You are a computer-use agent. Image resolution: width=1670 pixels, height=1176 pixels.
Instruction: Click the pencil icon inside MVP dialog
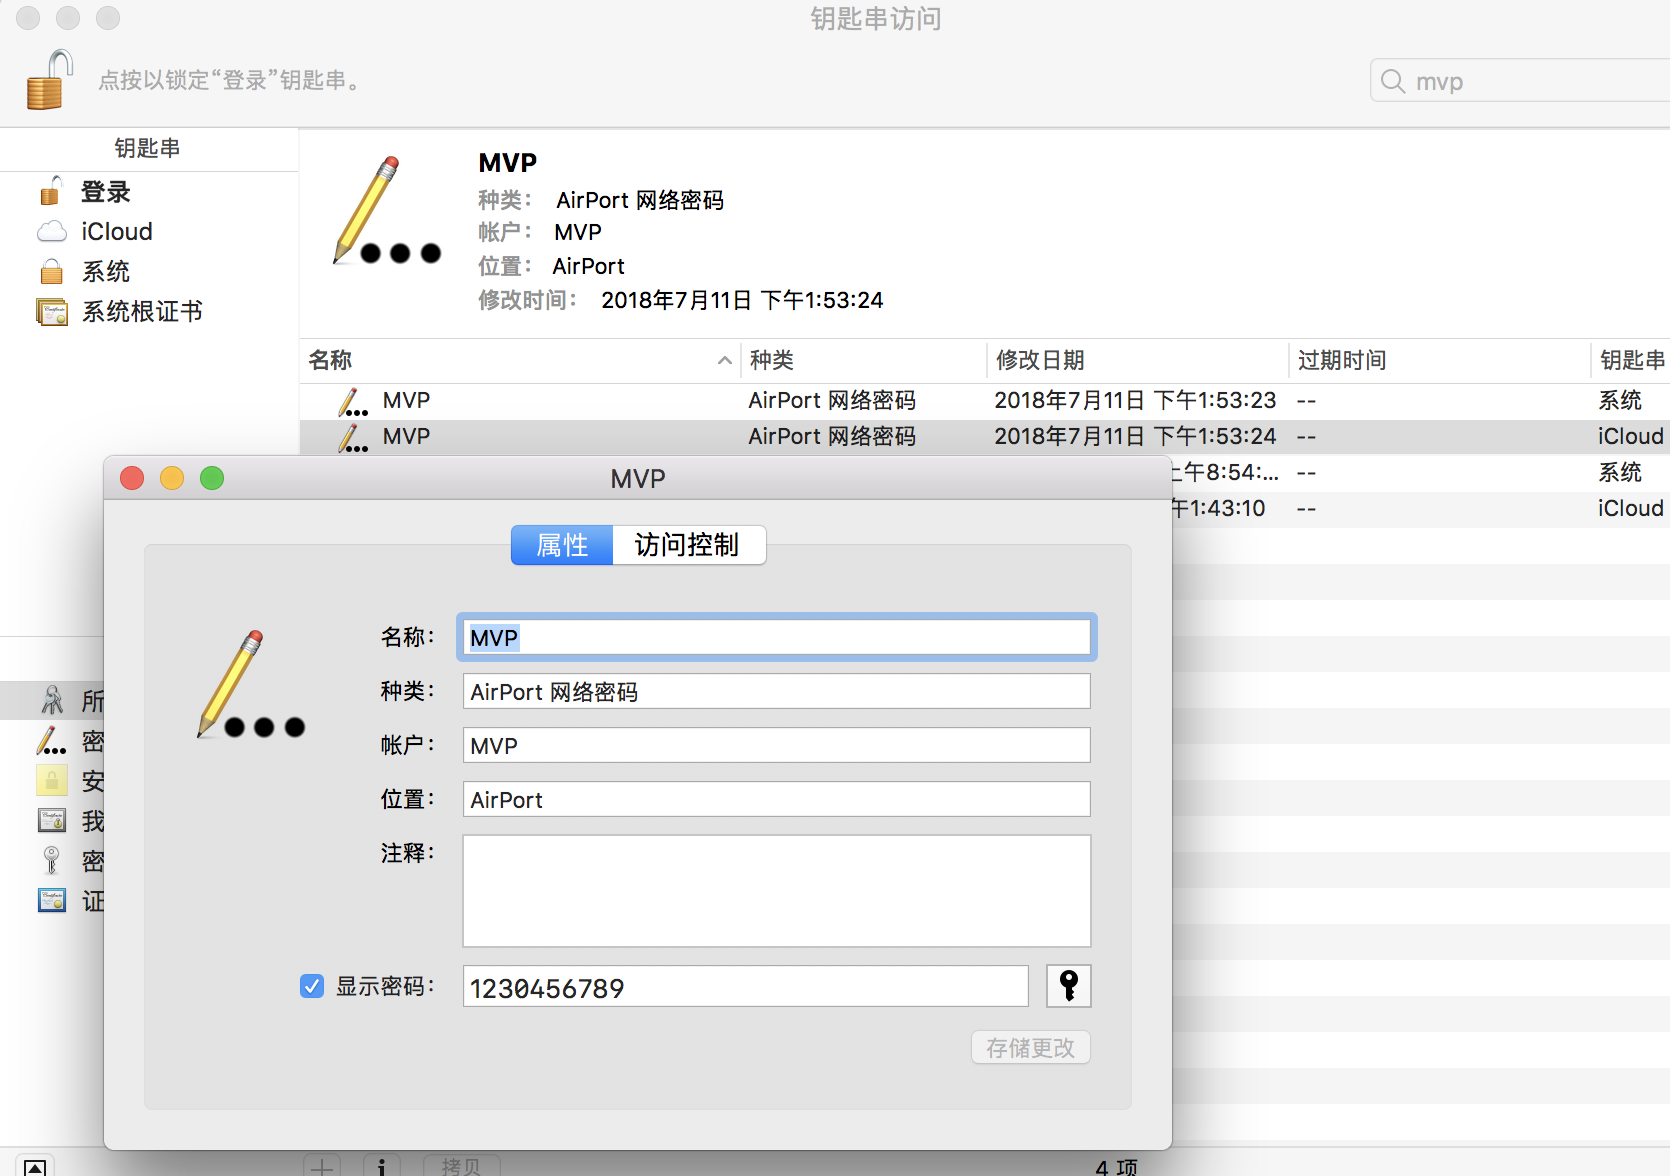(x=251, y=685)
